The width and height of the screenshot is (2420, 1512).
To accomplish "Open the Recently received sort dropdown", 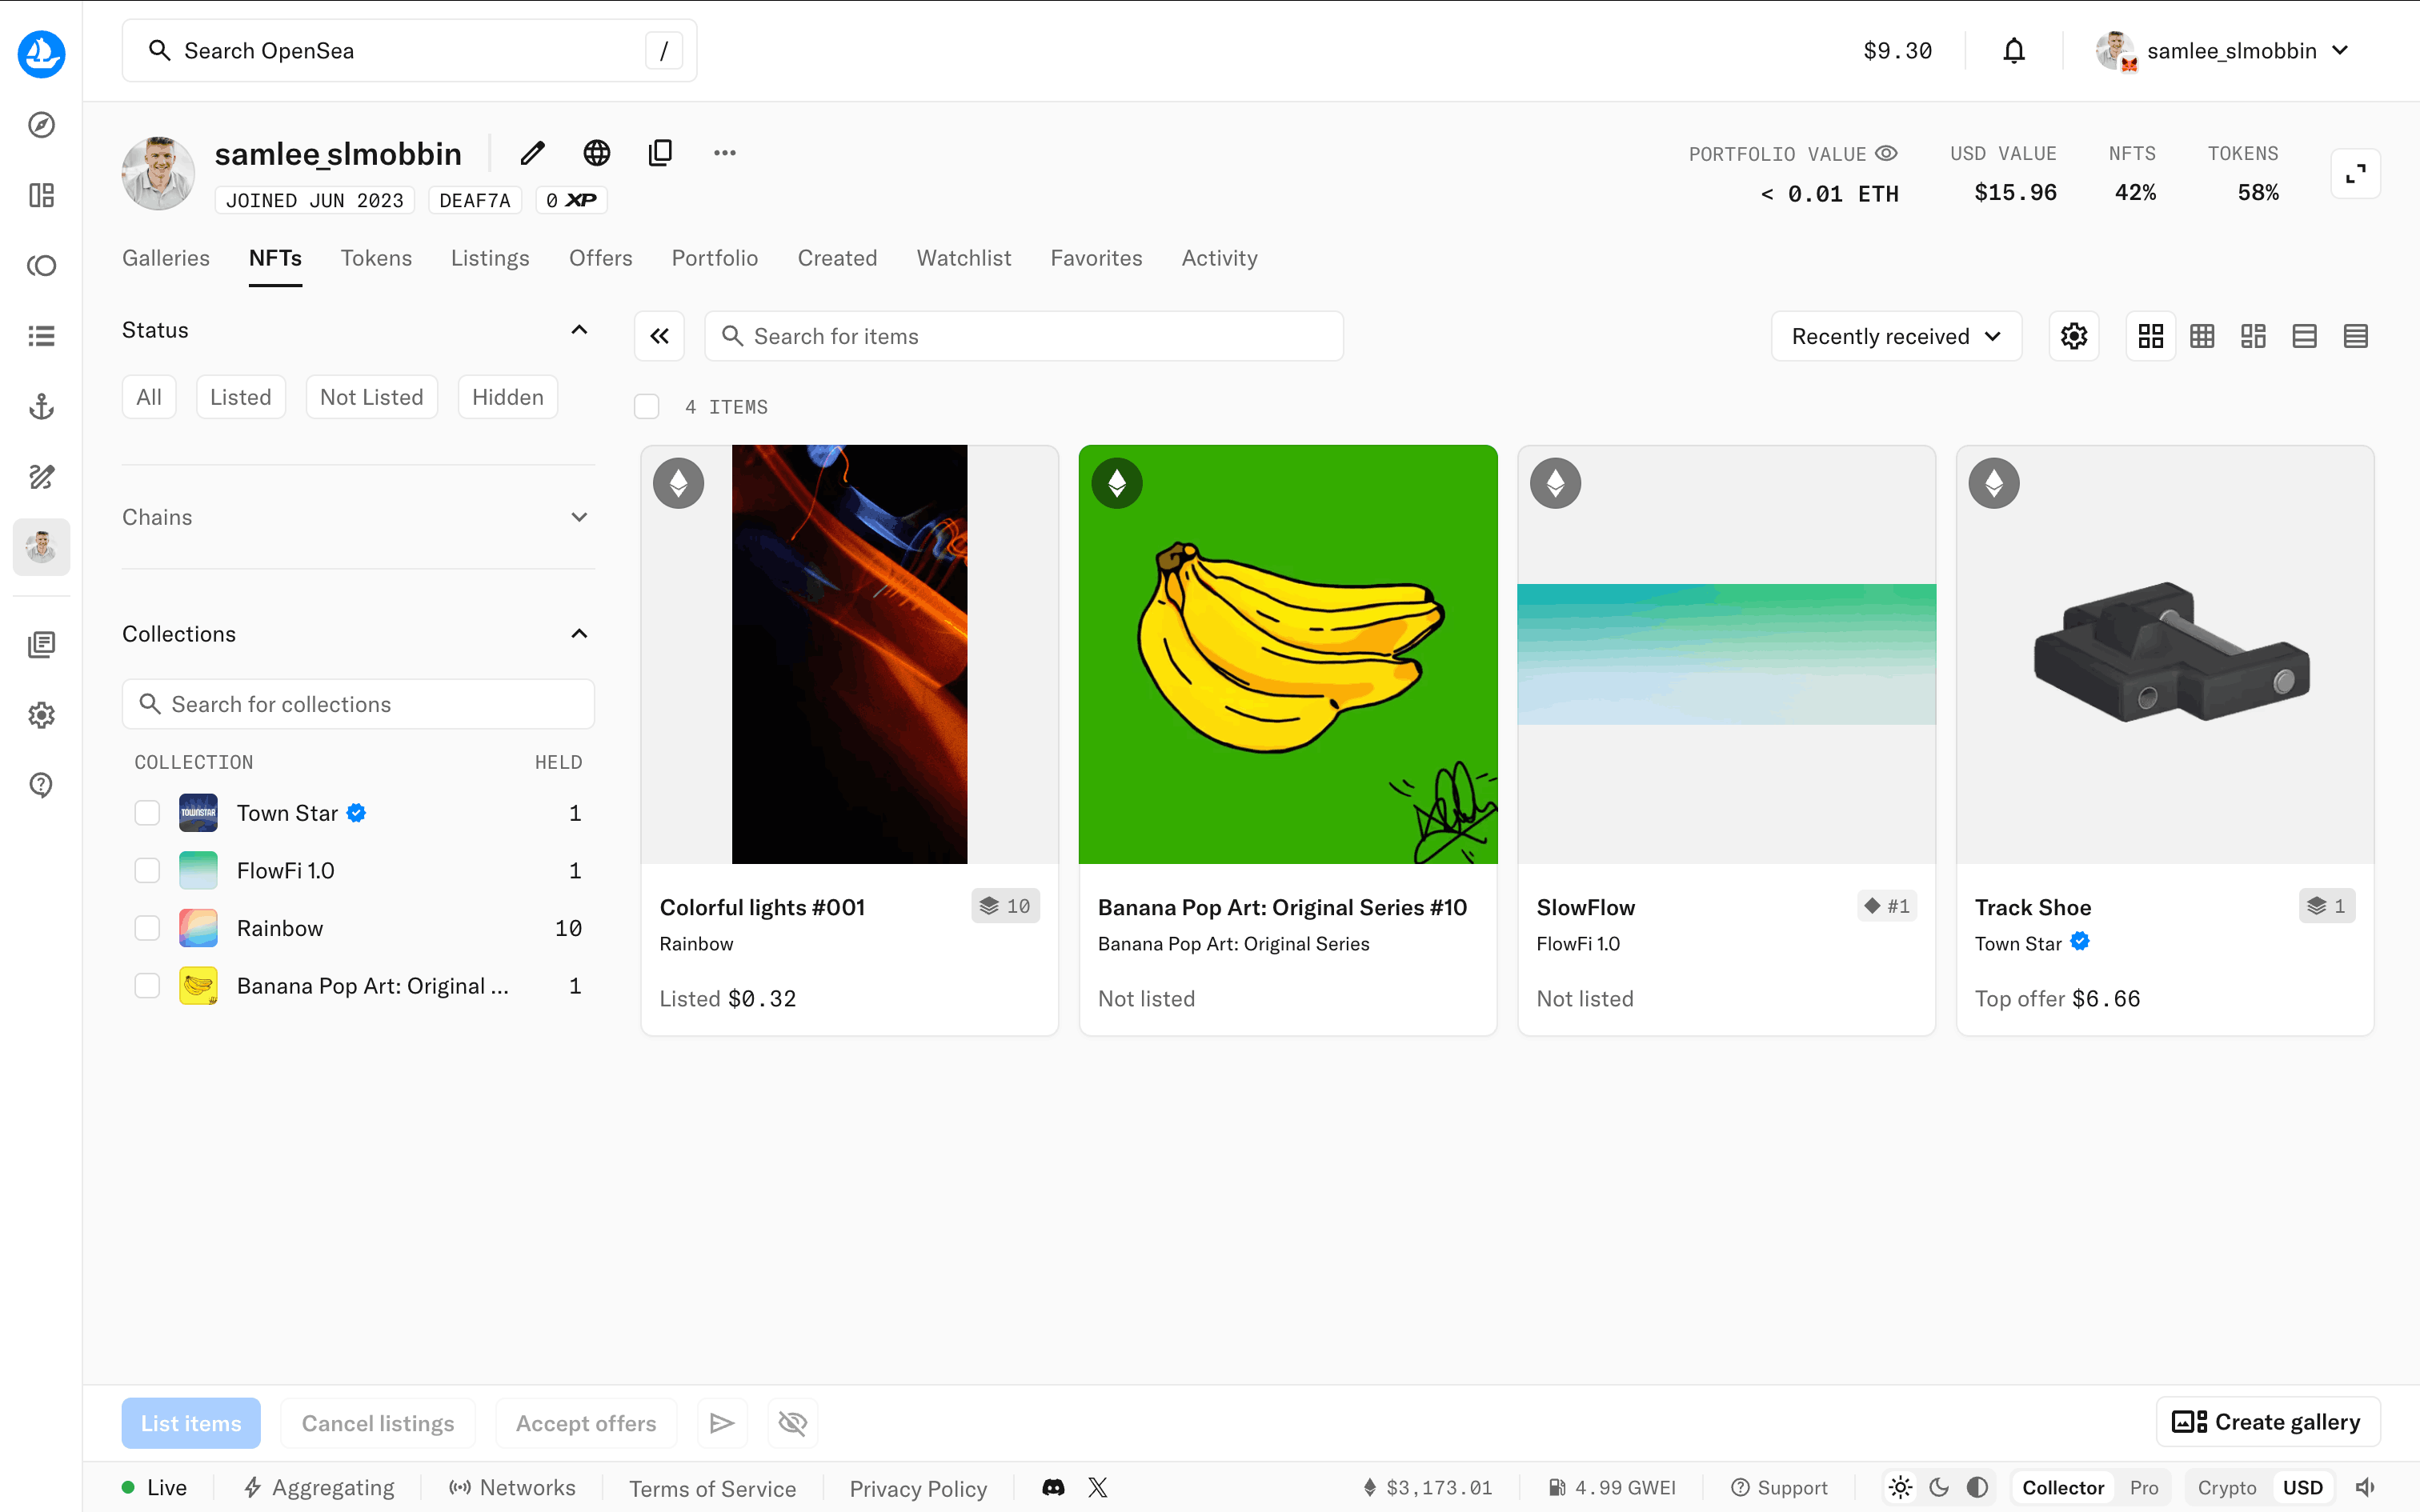I will (1895, 336).
